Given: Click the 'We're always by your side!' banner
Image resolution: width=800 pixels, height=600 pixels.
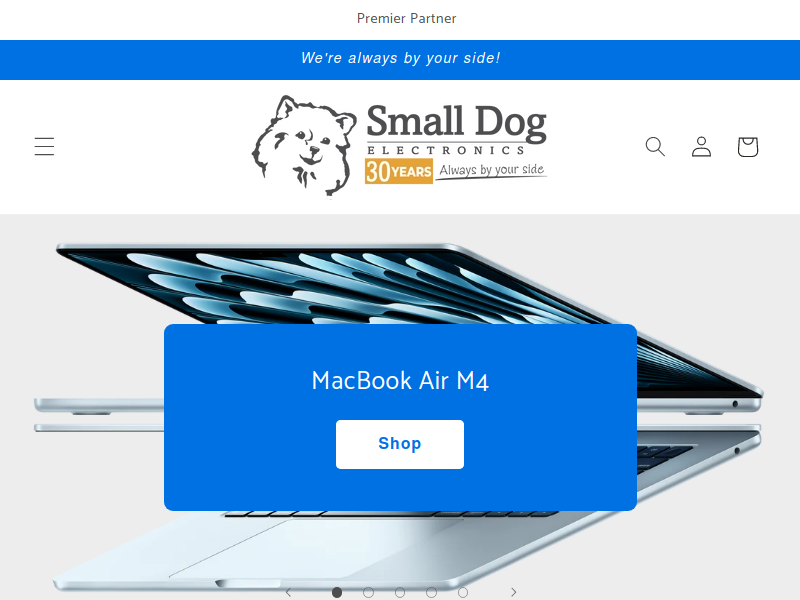Looking at the screenshot, I should (400, 59).
